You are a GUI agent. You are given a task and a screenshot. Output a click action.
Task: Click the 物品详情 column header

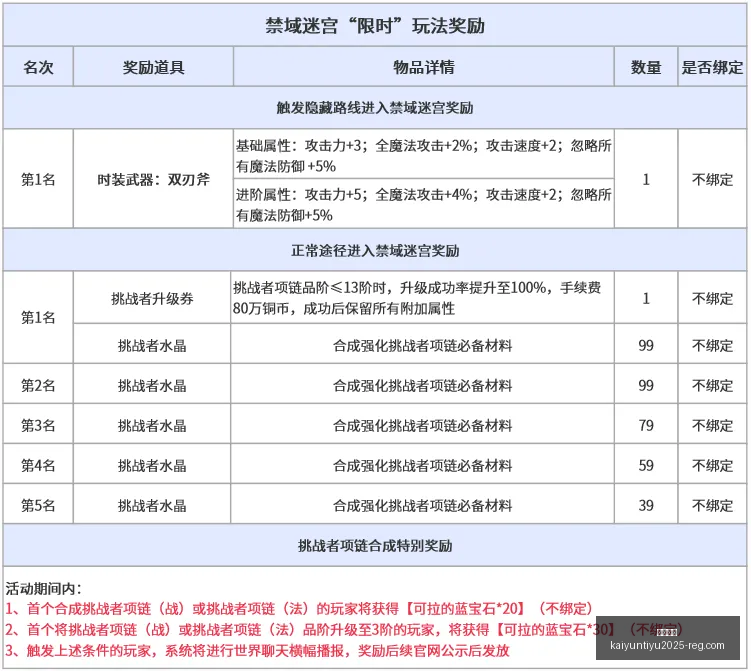coord(423,67)
